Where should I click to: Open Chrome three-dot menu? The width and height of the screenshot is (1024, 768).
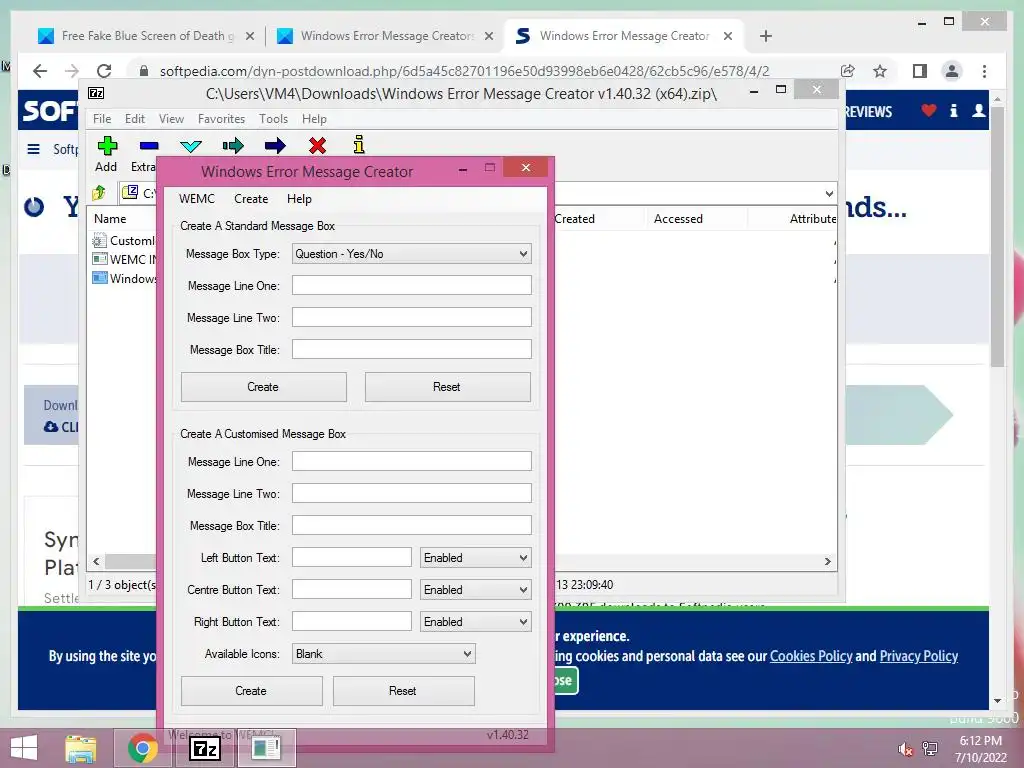[x=984, y=71]
